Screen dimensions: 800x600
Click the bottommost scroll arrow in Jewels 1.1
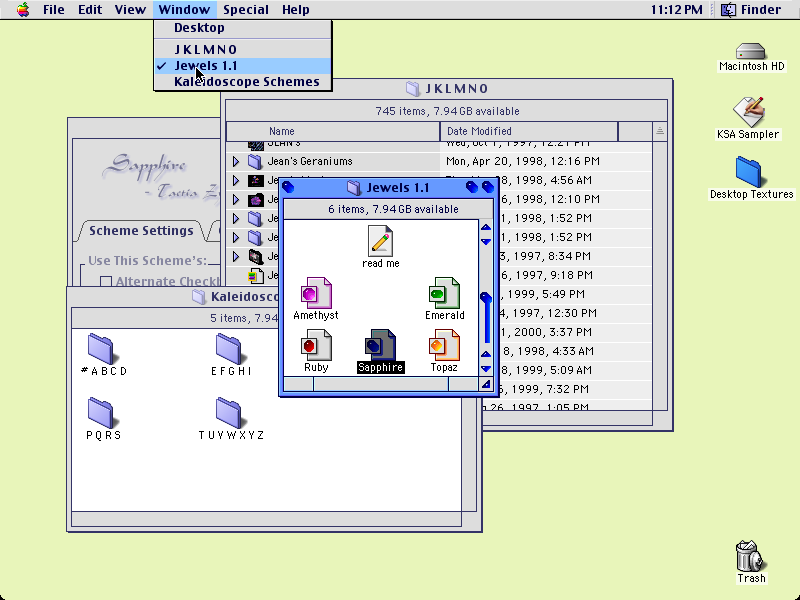point(486,368)
